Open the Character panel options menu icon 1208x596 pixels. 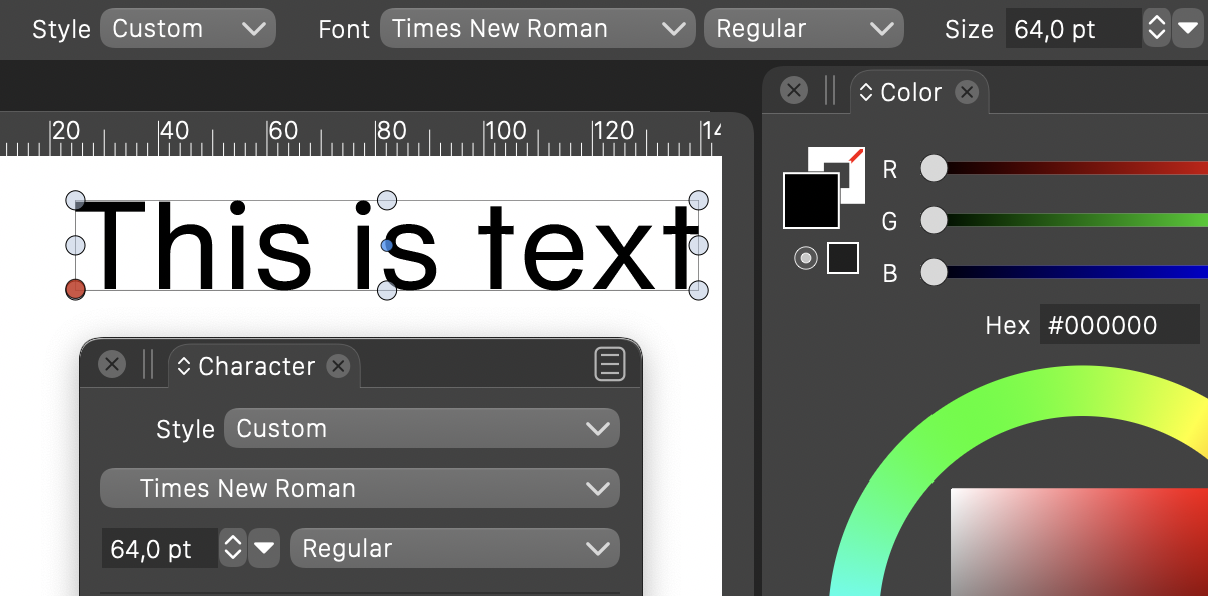click(609, 365)
